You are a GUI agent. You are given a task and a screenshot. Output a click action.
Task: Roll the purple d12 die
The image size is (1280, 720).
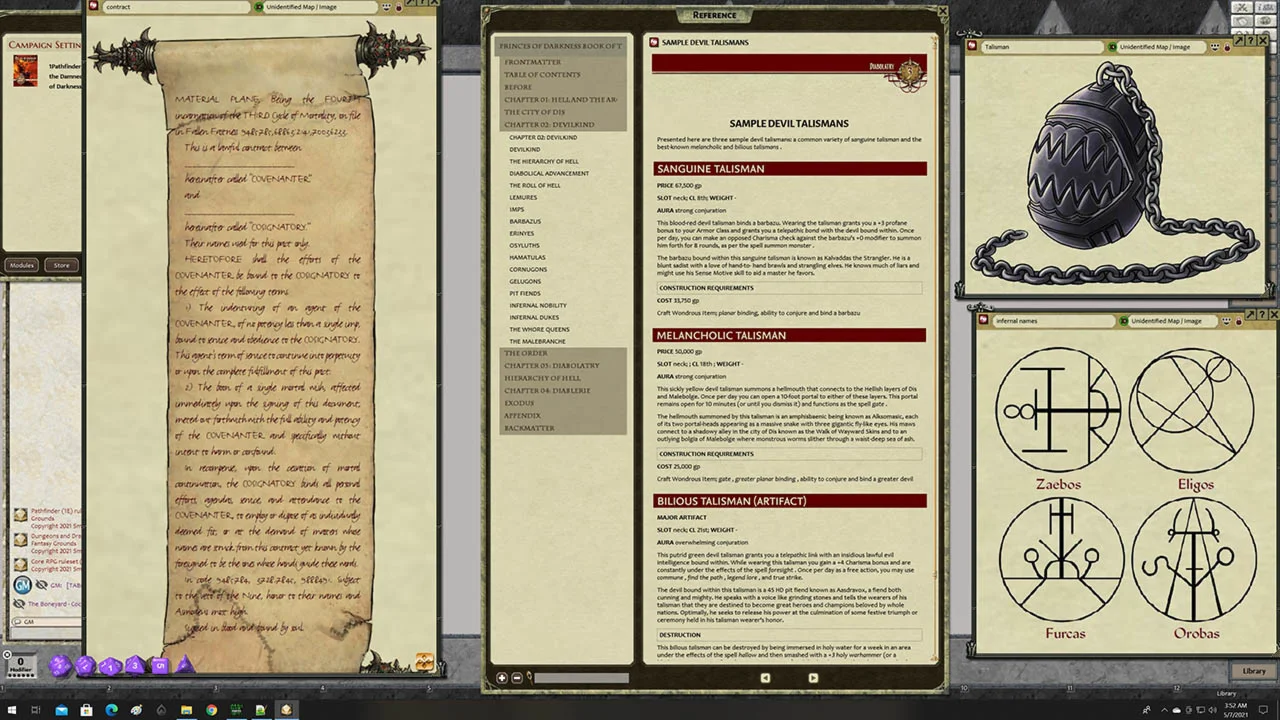[x=85, y=666]
